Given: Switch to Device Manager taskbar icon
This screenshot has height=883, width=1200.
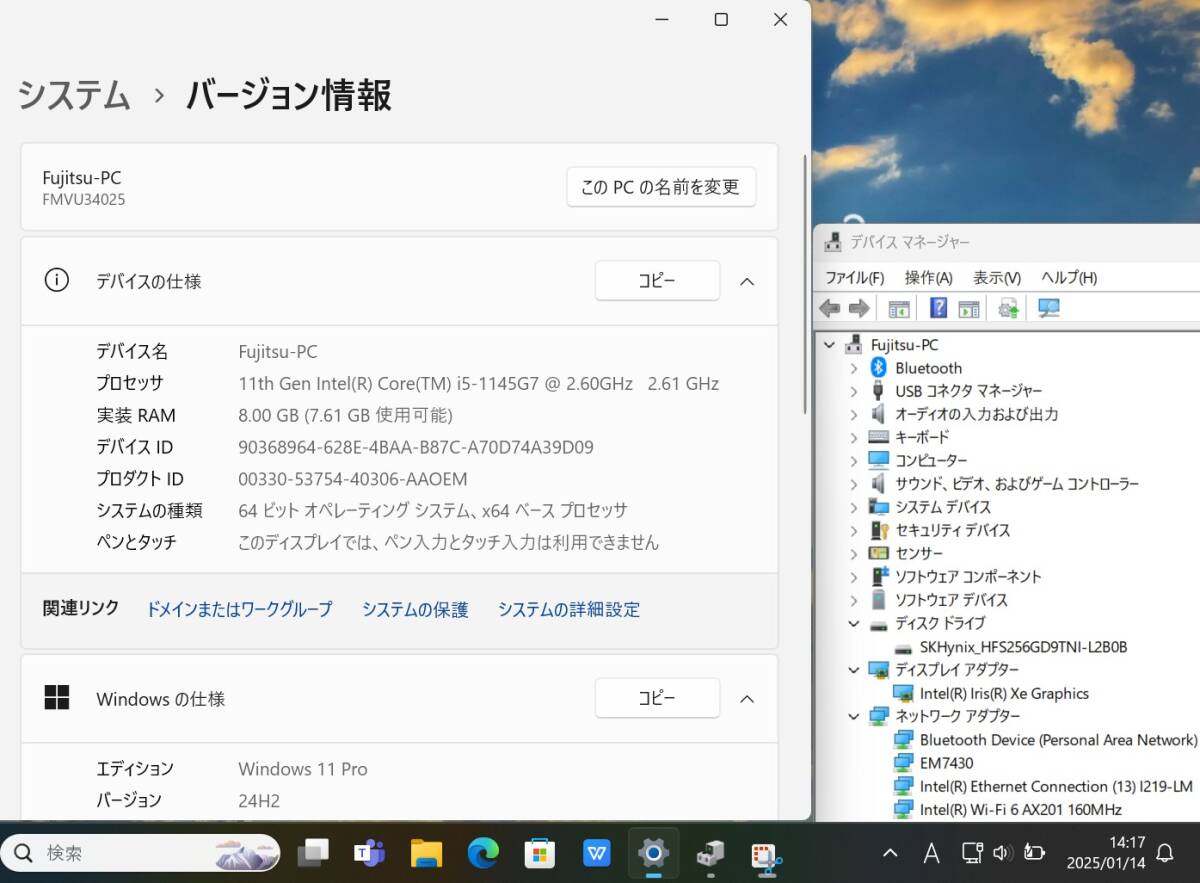Looking at the screenshot, I should click(711, 853).
